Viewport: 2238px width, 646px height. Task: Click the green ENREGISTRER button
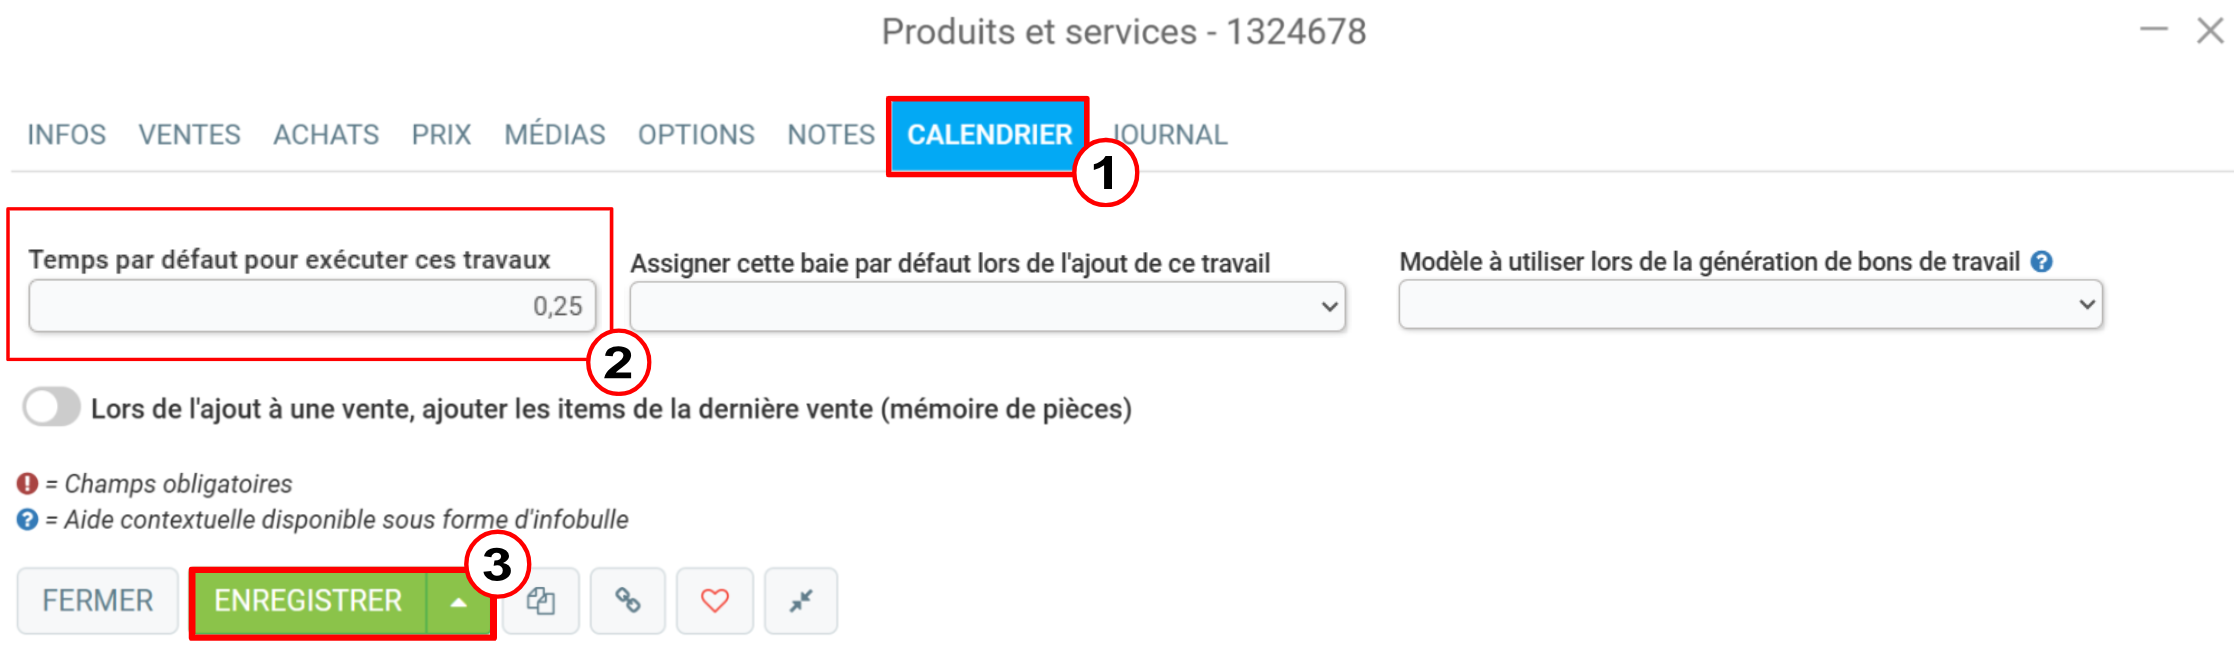(309, 602)
